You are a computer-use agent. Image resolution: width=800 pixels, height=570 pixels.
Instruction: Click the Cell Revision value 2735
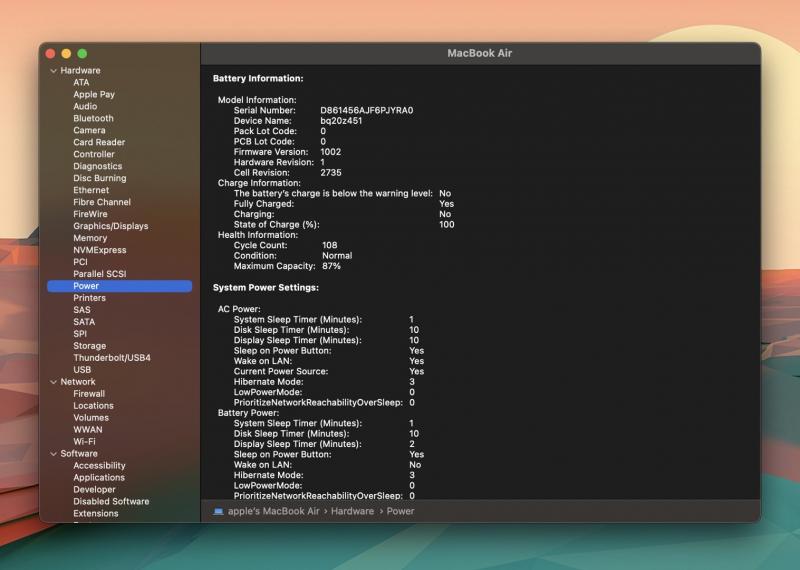point(331,172)
